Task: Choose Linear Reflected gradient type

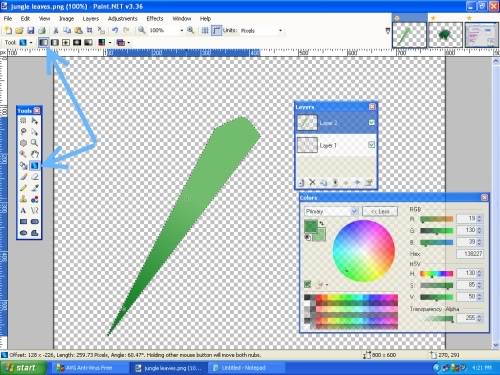Action: [55, 42]
